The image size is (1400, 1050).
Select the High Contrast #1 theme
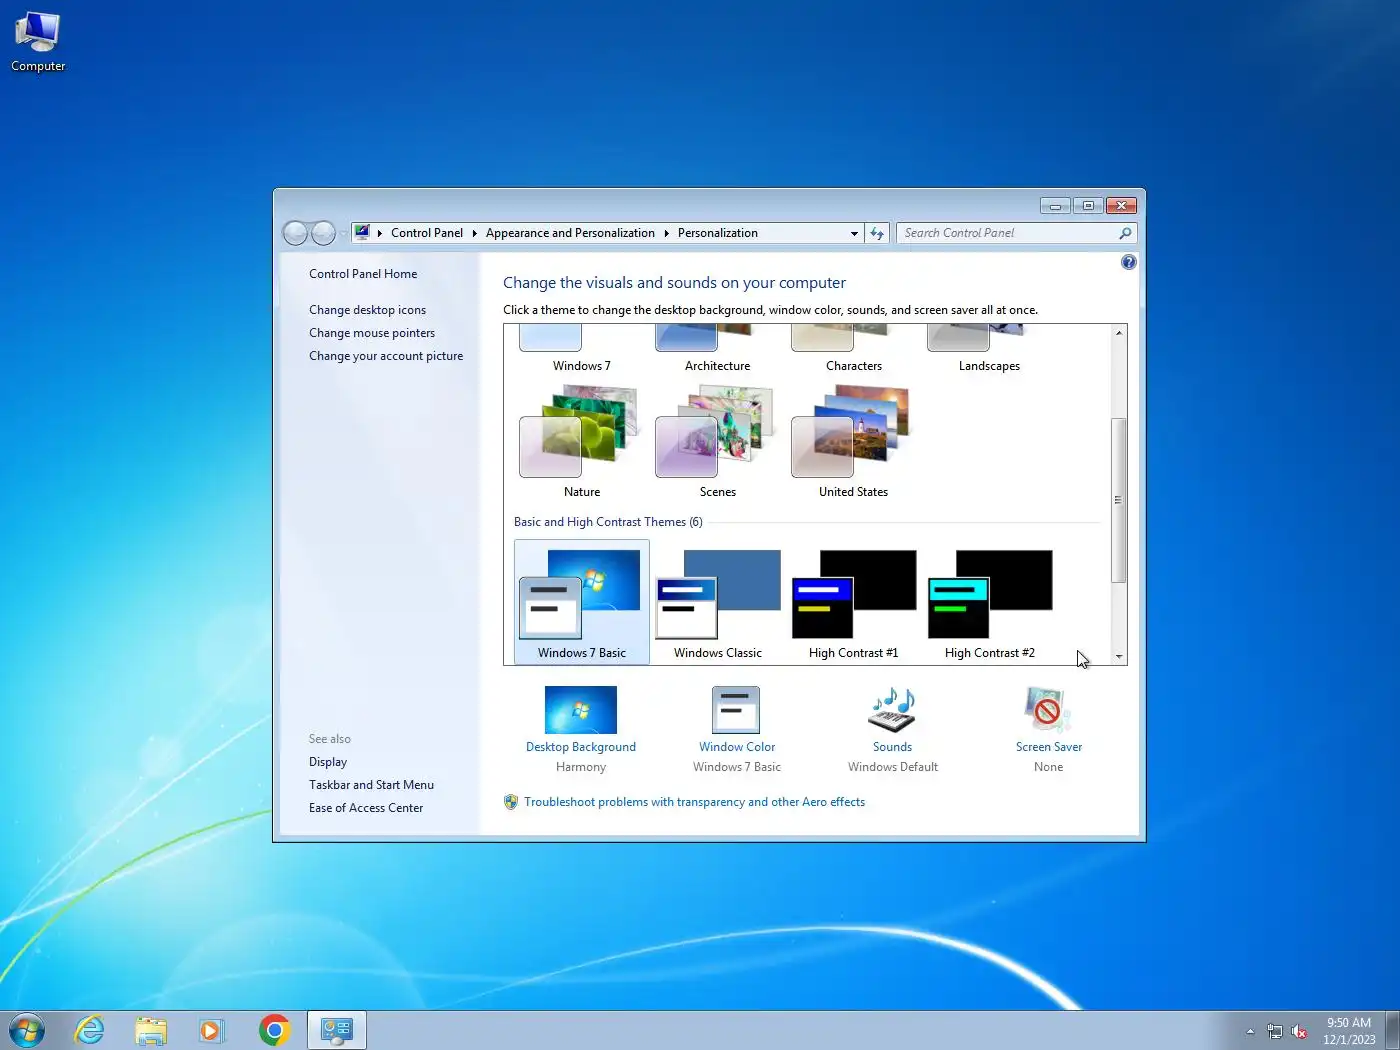[854, 602]
